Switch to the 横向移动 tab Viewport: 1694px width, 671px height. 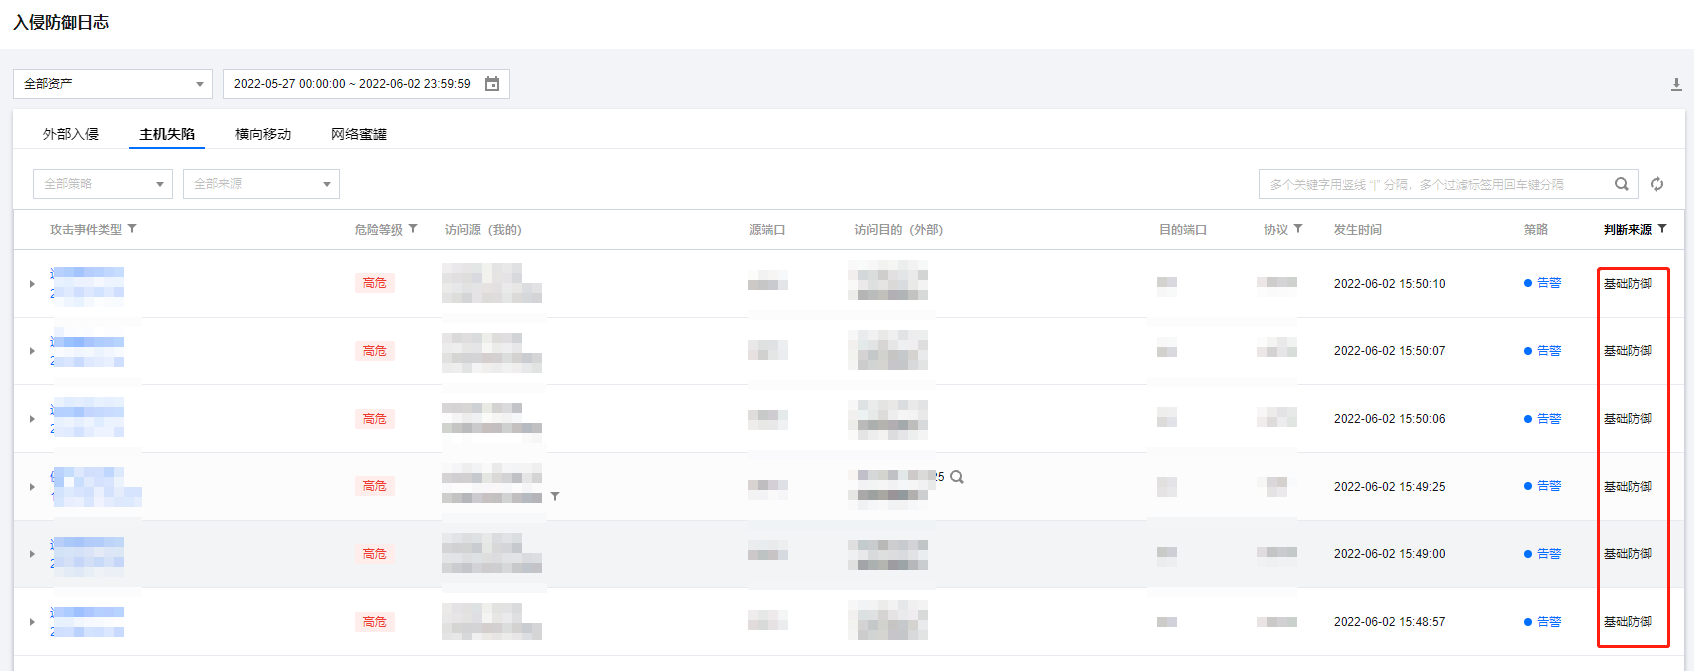pyautogui.click(x=263, y=134)
